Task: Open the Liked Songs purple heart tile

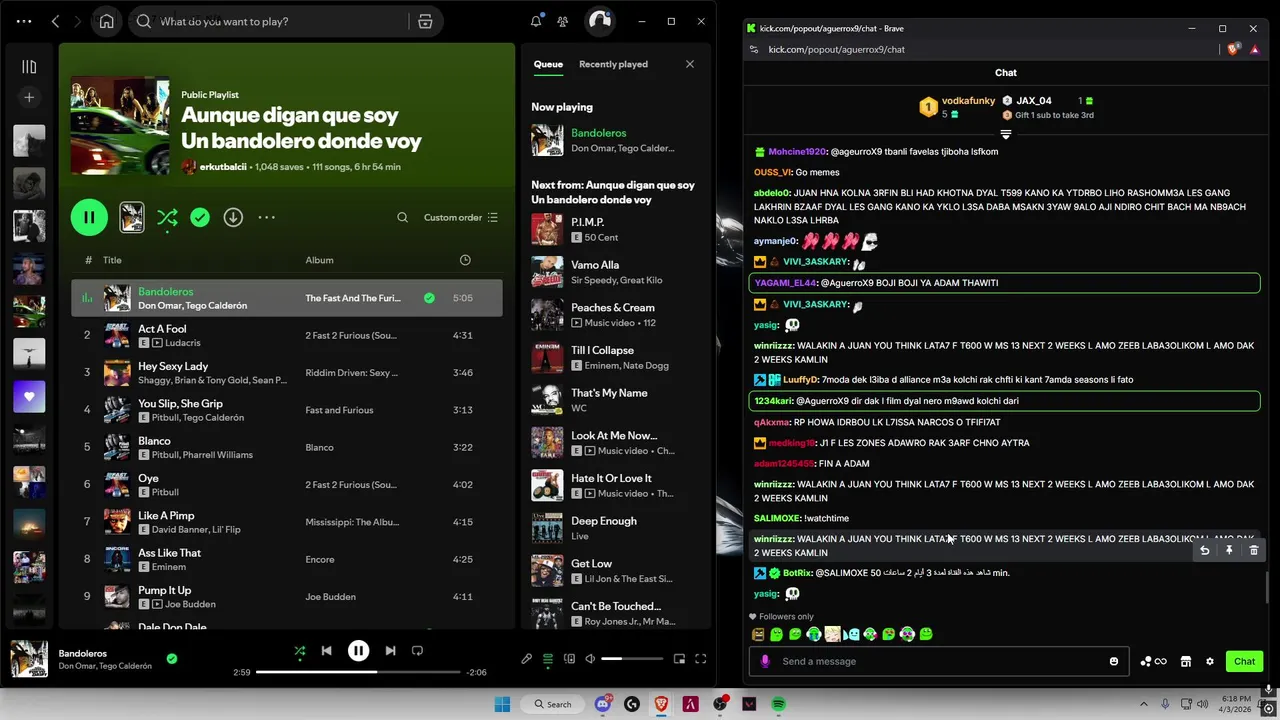Action: [x=29, y=397]
